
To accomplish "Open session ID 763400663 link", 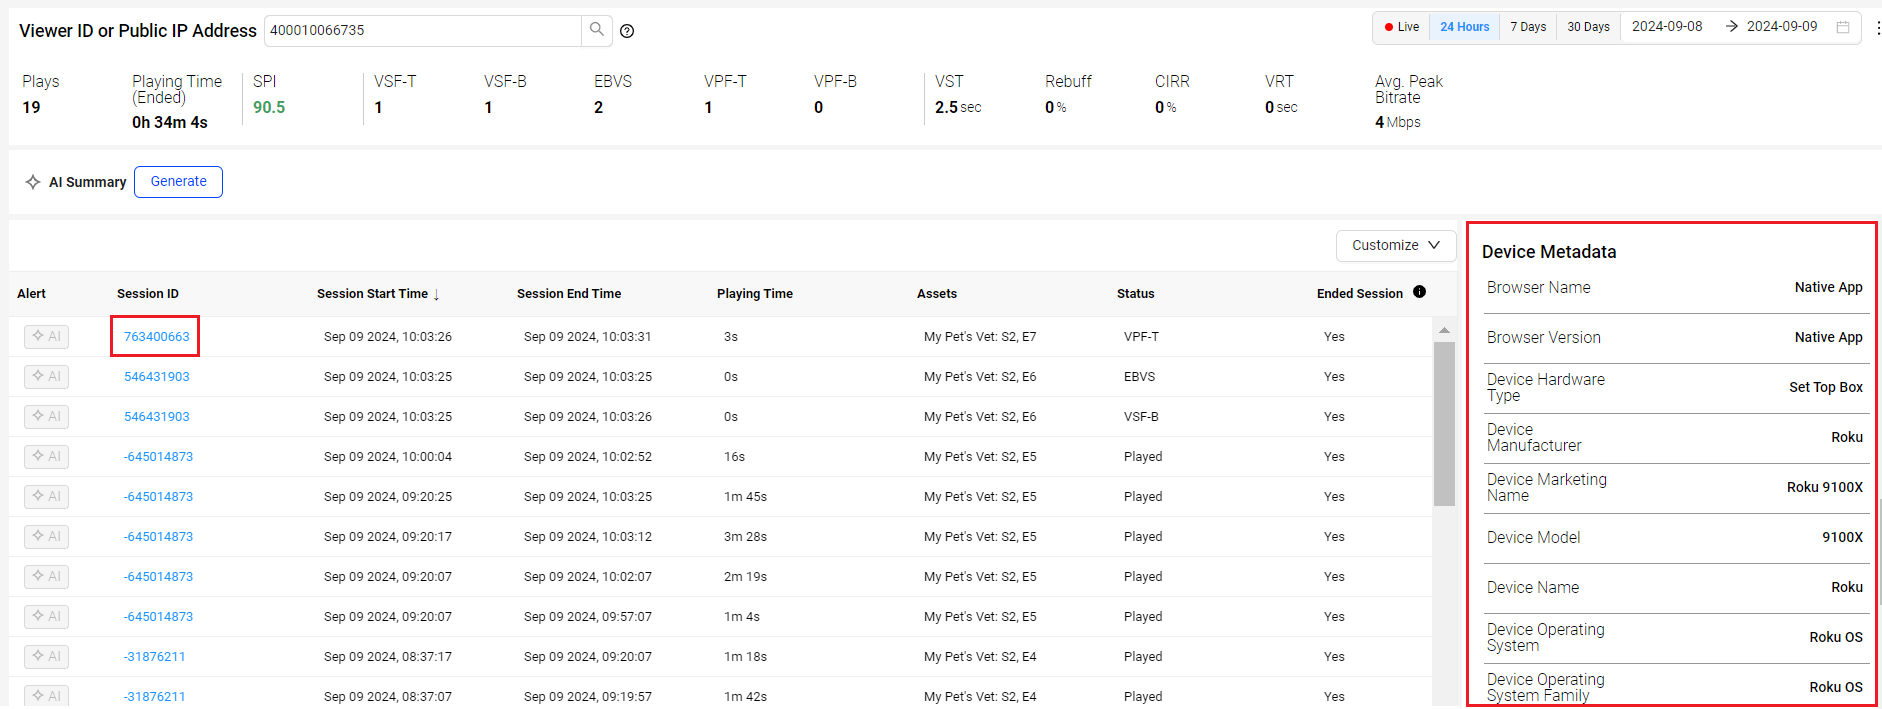I will coord(156,337).
